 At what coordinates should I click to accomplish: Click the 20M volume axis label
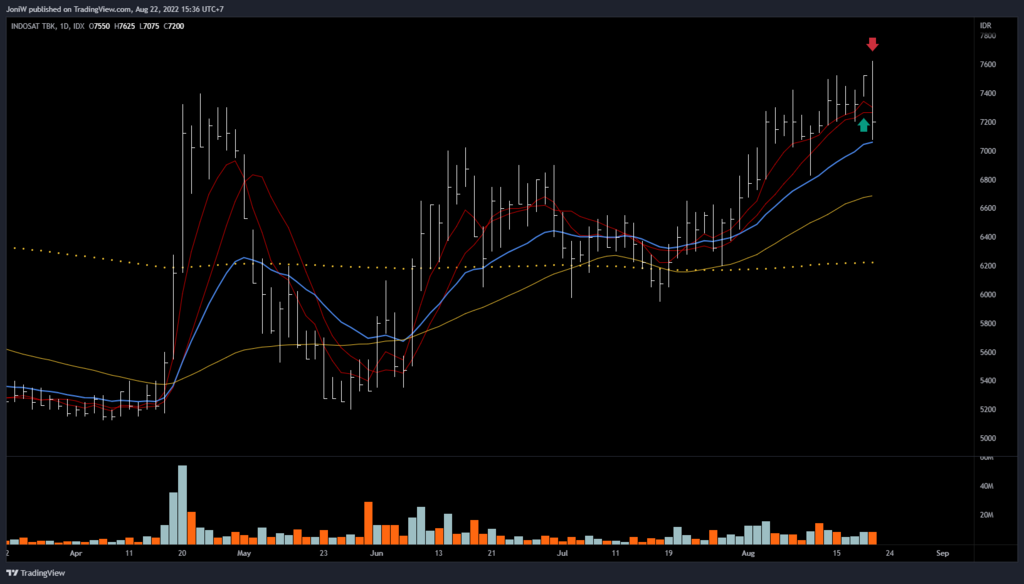(x=988, y=515)
